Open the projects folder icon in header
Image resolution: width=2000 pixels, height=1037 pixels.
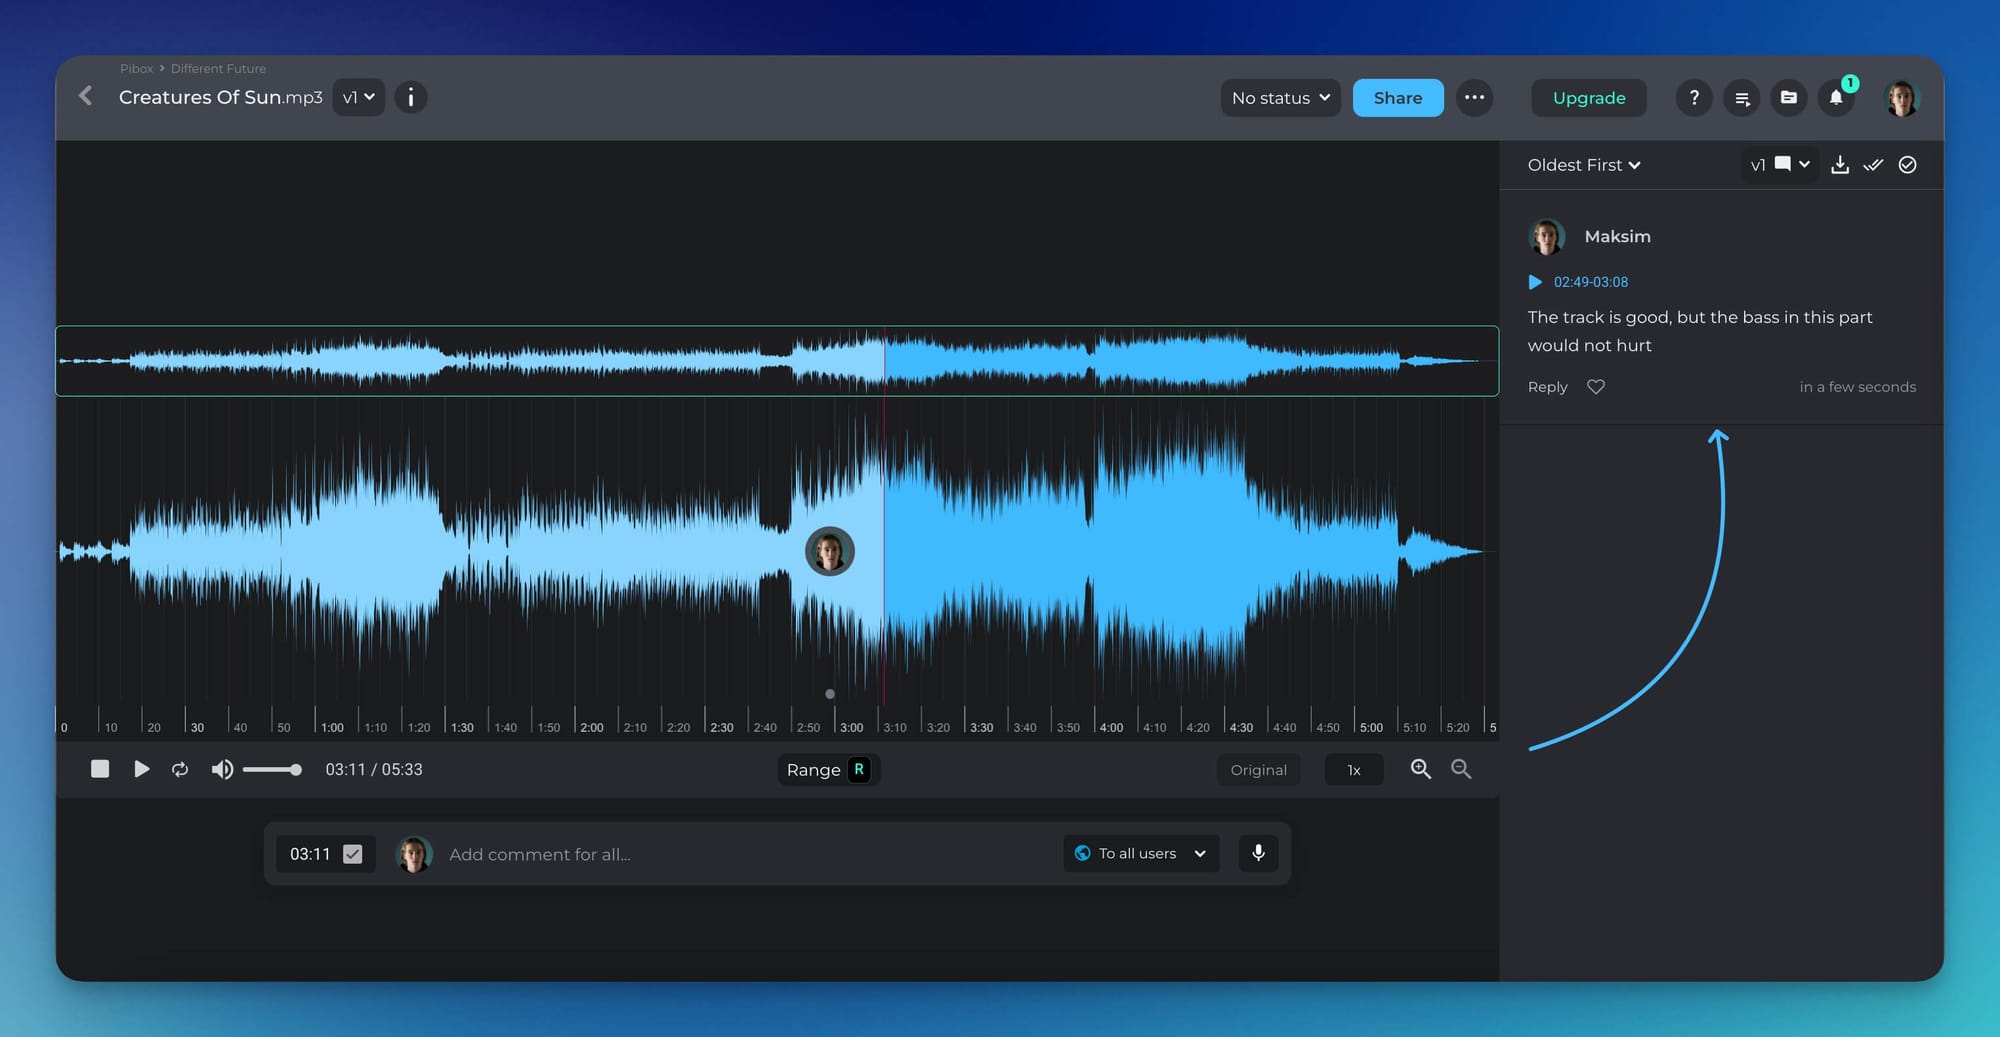click(1789, 97)
